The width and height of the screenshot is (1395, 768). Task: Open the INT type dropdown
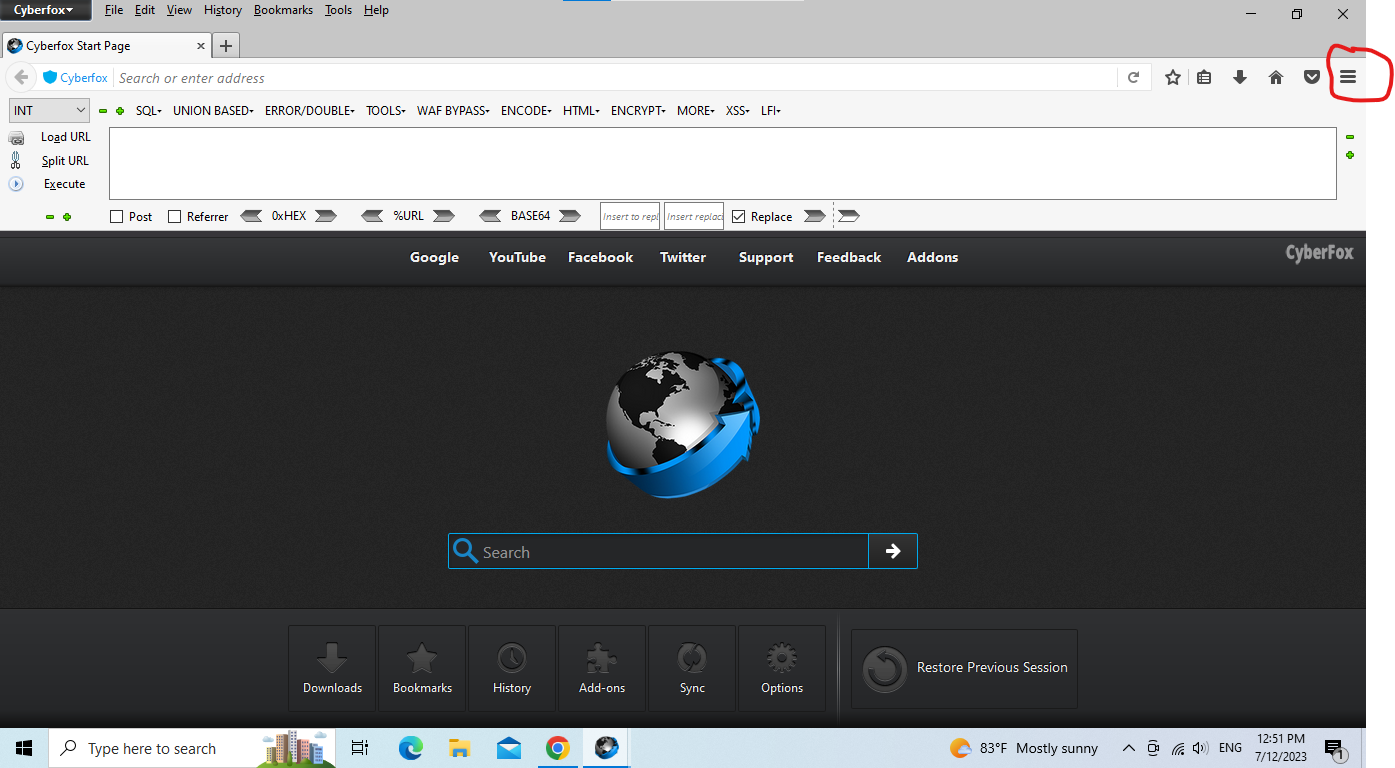[49, 111]
